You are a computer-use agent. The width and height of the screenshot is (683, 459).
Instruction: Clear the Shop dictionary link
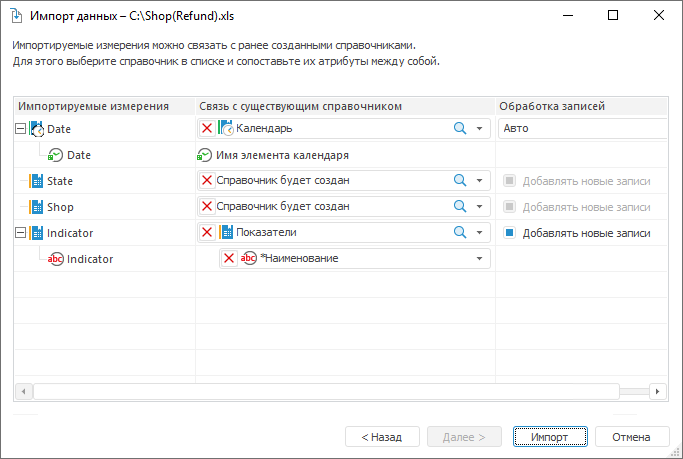[x=207, y=206]
